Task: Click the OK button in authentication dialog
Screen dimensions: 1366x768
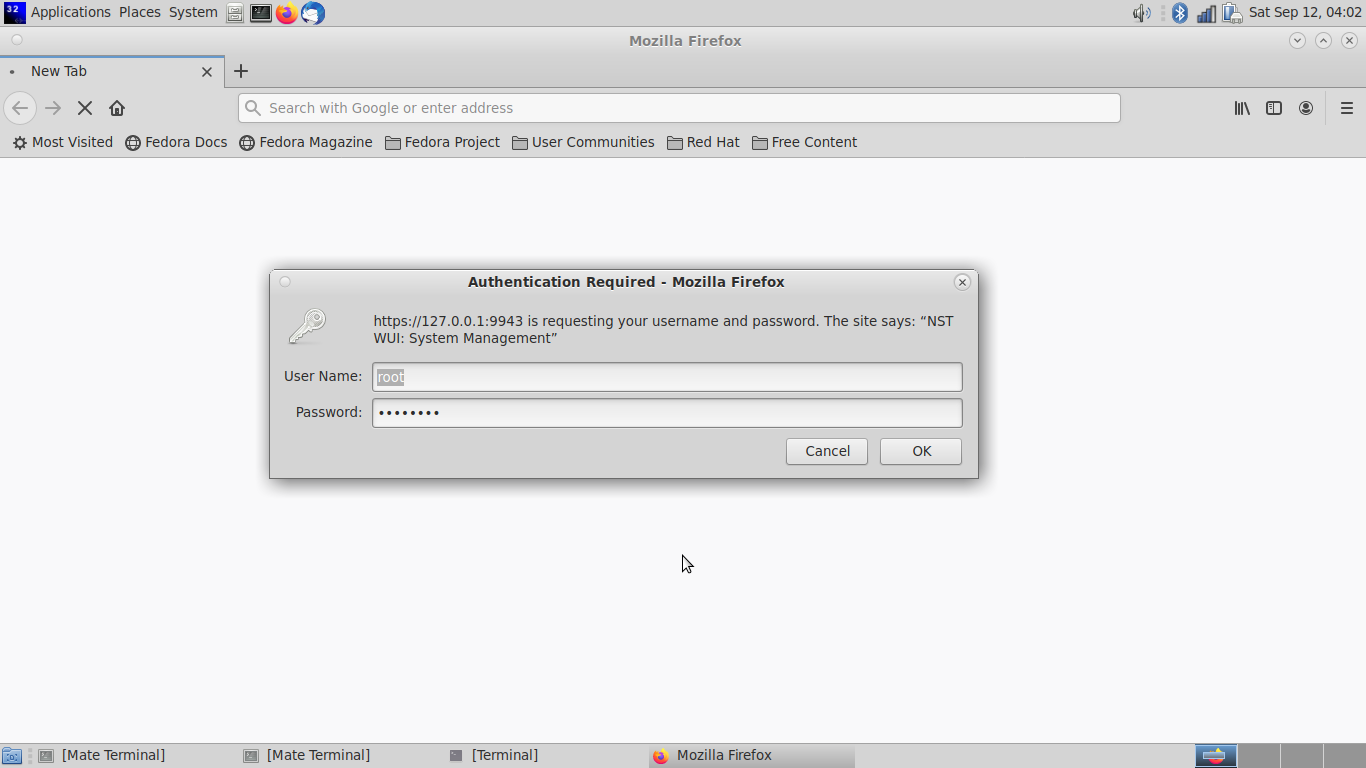Action: tap(921, 451)
